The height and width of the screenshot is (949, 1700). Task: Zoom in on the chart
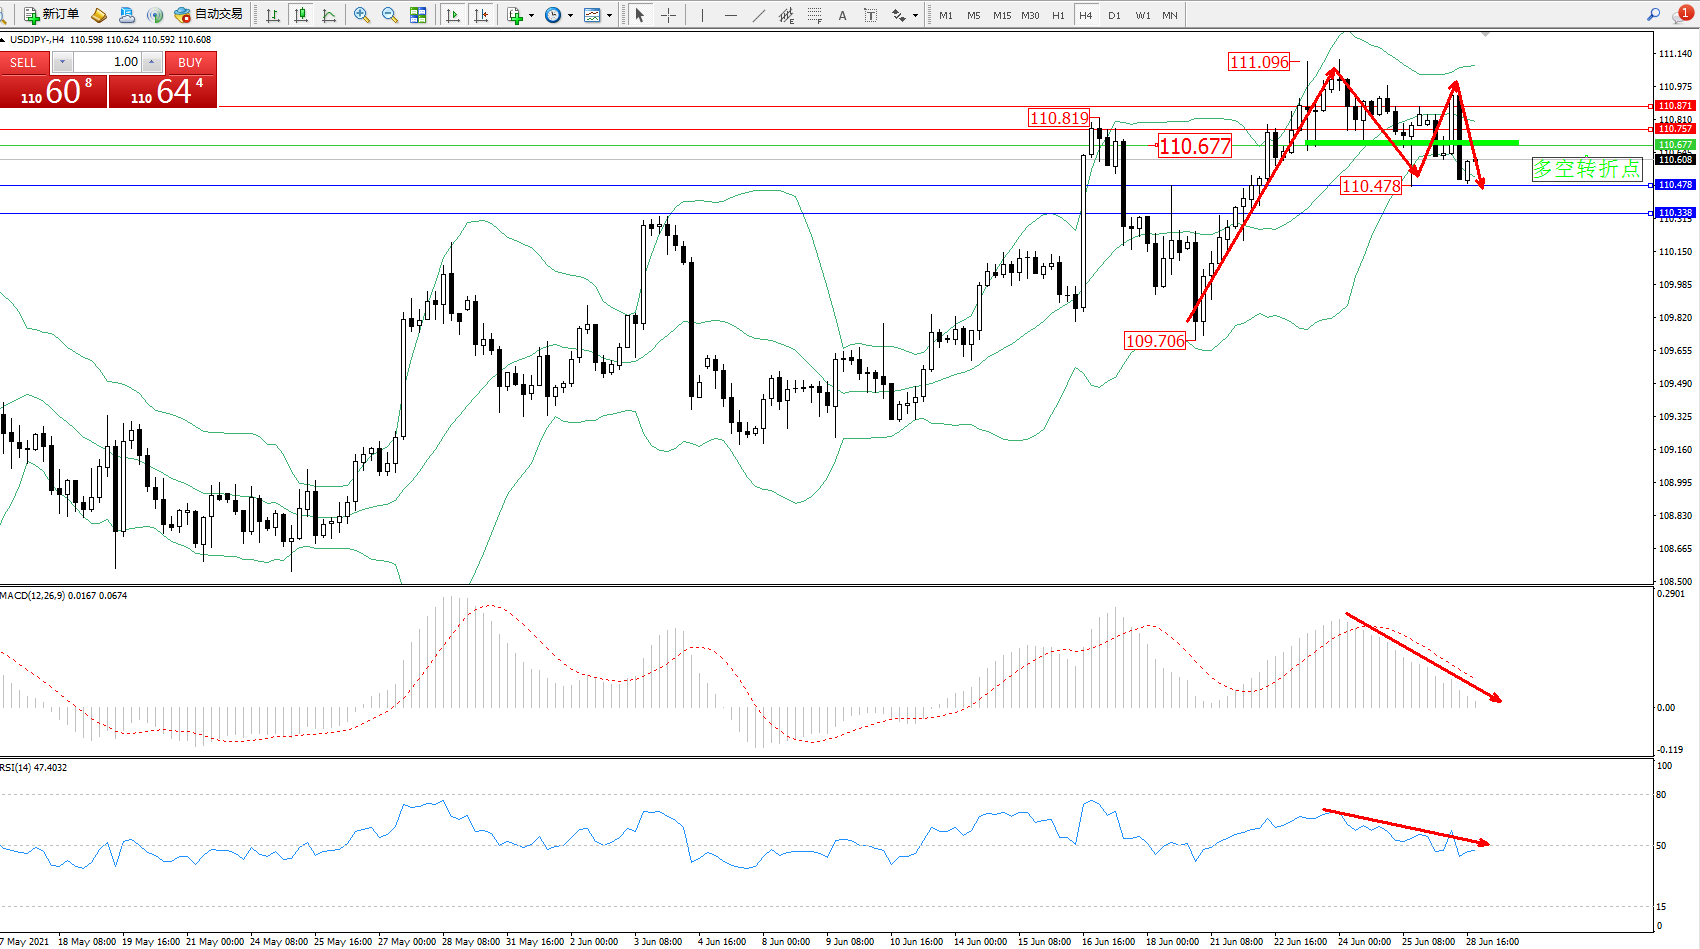[362, 15]
